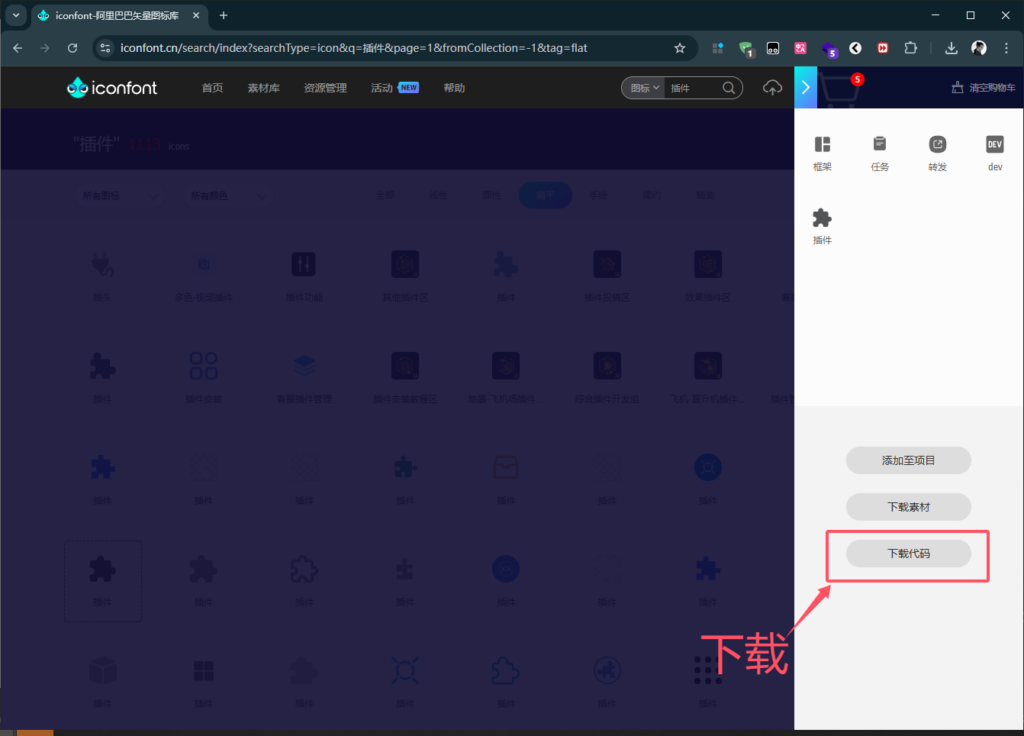Expand the 所有图标 filter dropdown
Screen dimensions: 1024x736
pos(118,196)
